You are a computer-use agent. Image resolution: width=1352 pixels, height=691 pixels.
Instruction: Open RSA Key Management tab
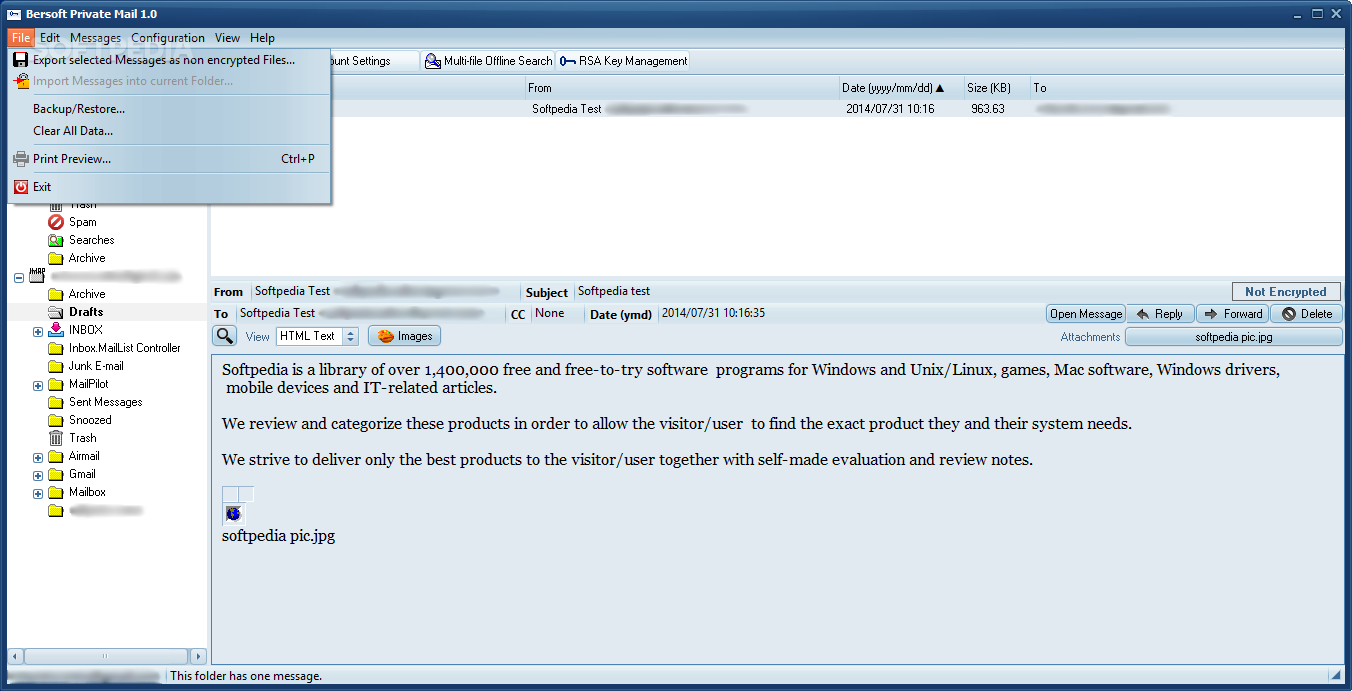click(x=624, y=61)
